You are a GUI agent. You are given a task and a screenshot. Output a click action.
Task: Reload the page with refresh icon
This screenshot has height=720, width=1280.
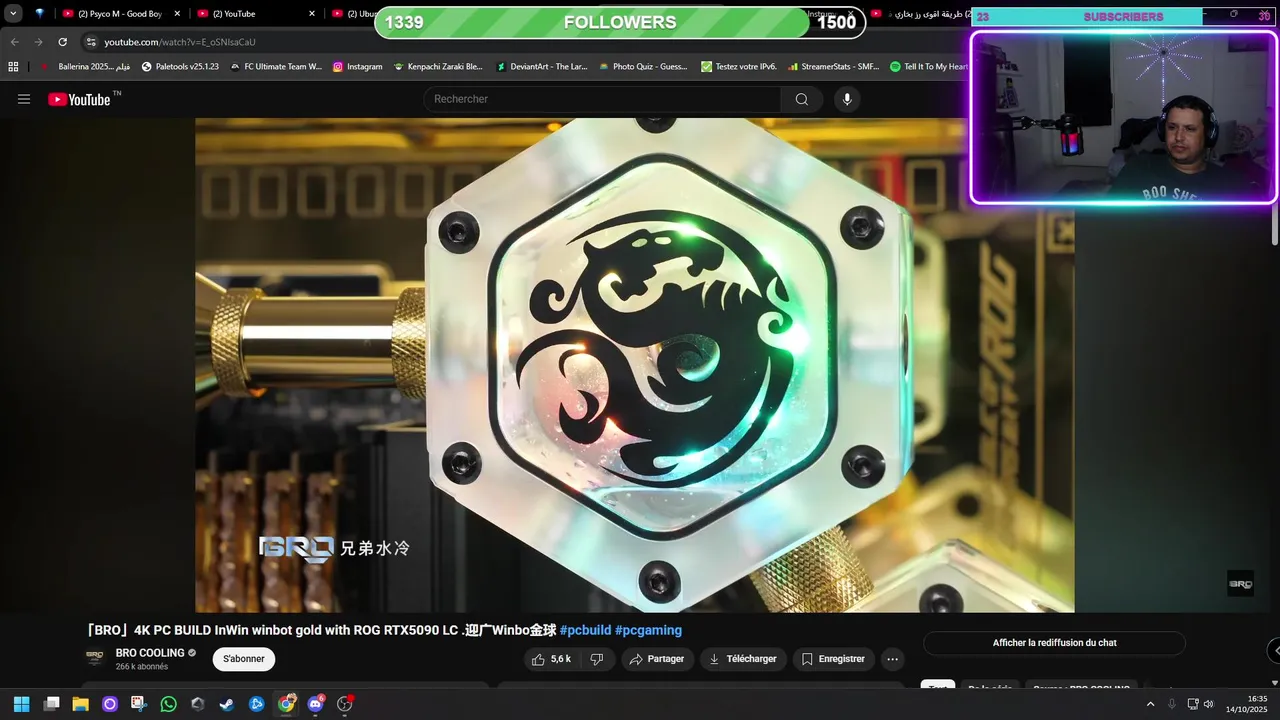(x=63, y=42)
